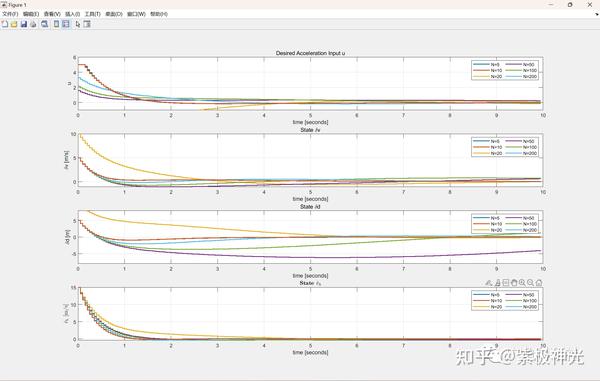Select the 'Desired Acceleration Input u' plot title

[310, 53]
